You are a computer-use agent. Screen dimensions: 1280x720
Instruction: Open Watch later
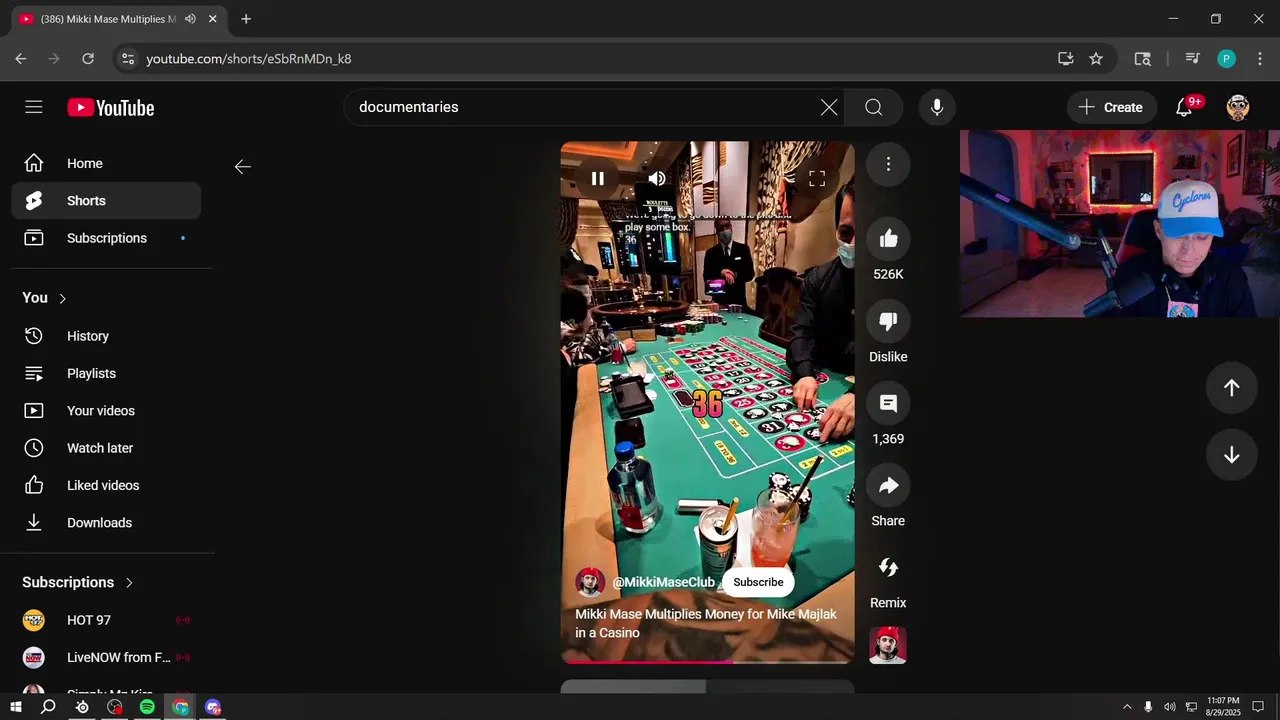click(x=106, y=448)
